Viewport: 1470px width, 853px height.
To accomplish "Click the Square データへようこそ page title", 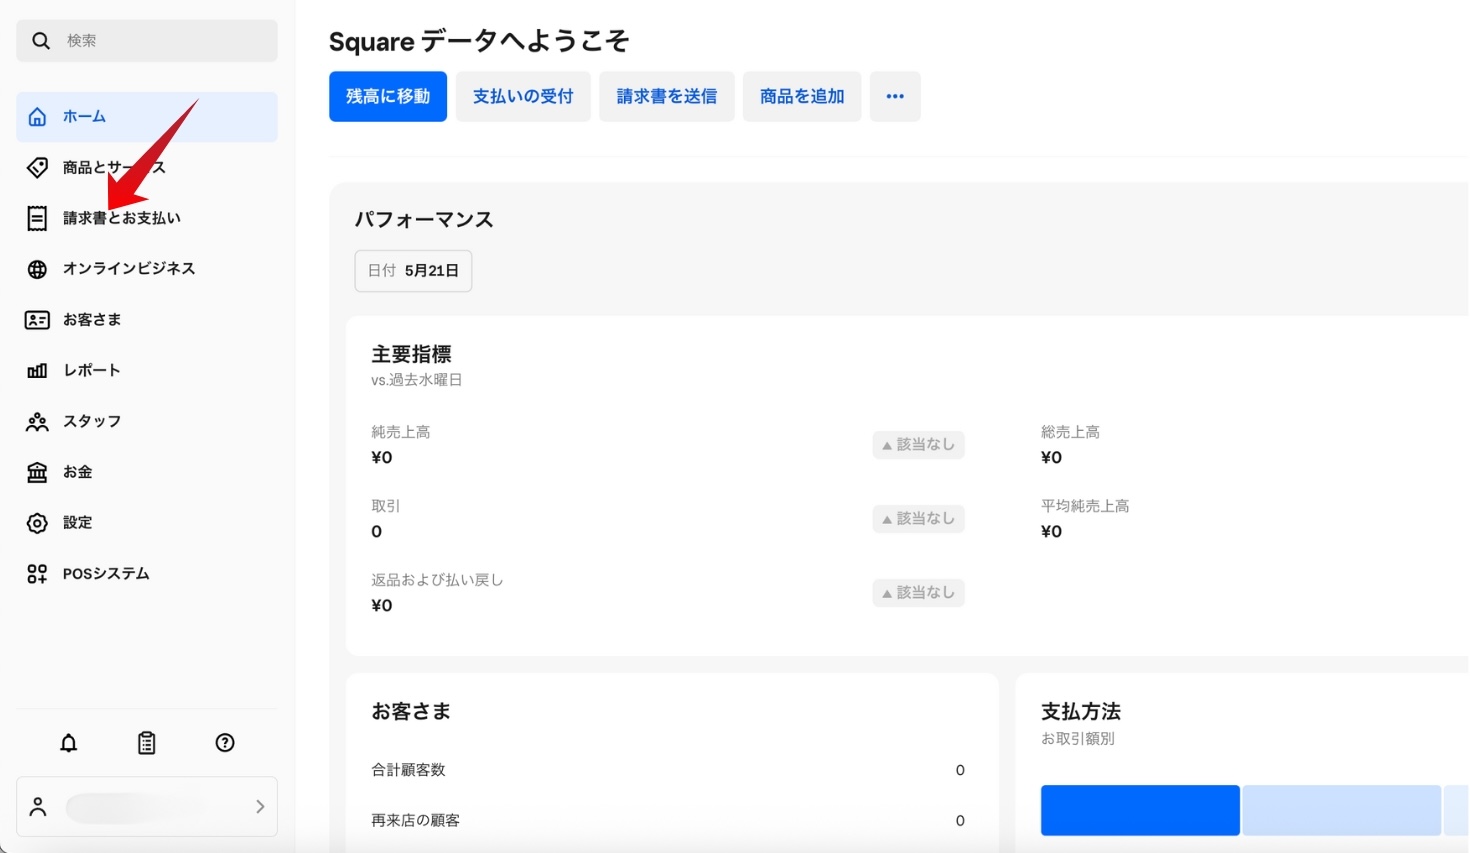I will point(479,41).
